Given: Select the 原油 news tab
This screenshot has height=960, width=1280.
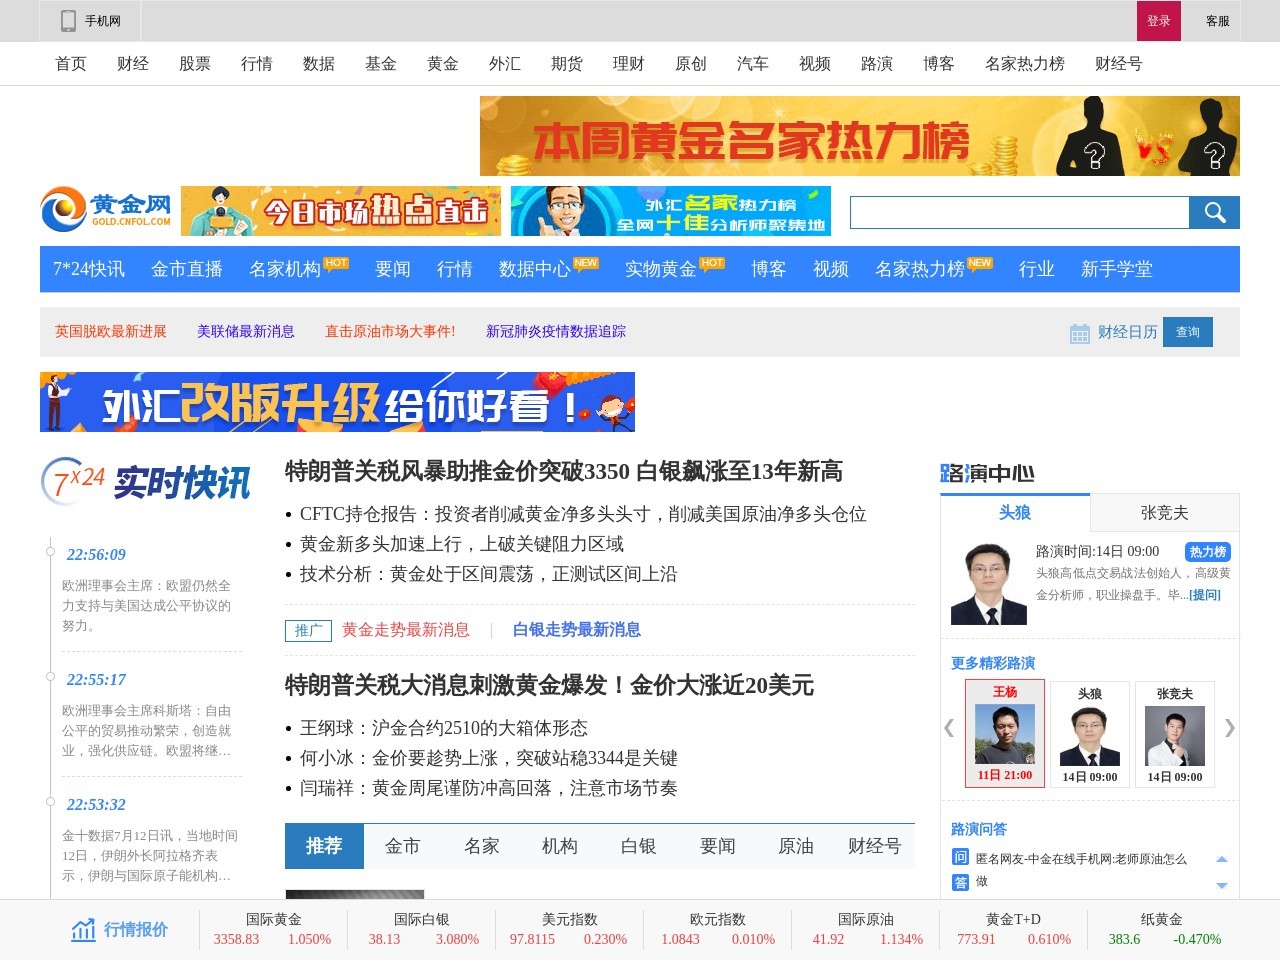Looking at the screenshot, I should 796,846.
